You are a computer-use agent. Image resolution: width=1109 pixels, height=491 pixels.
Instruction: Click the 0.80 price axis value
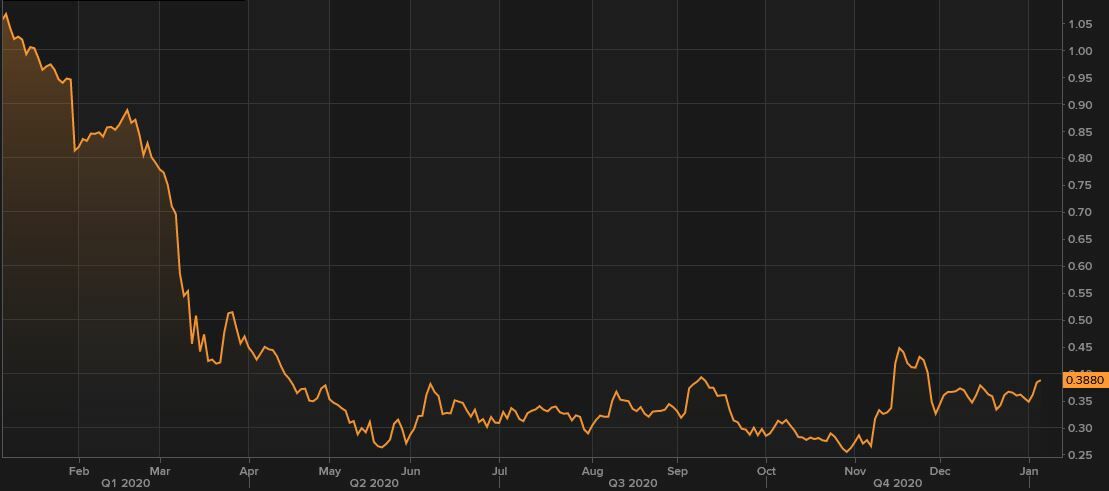pos(1079,158)
